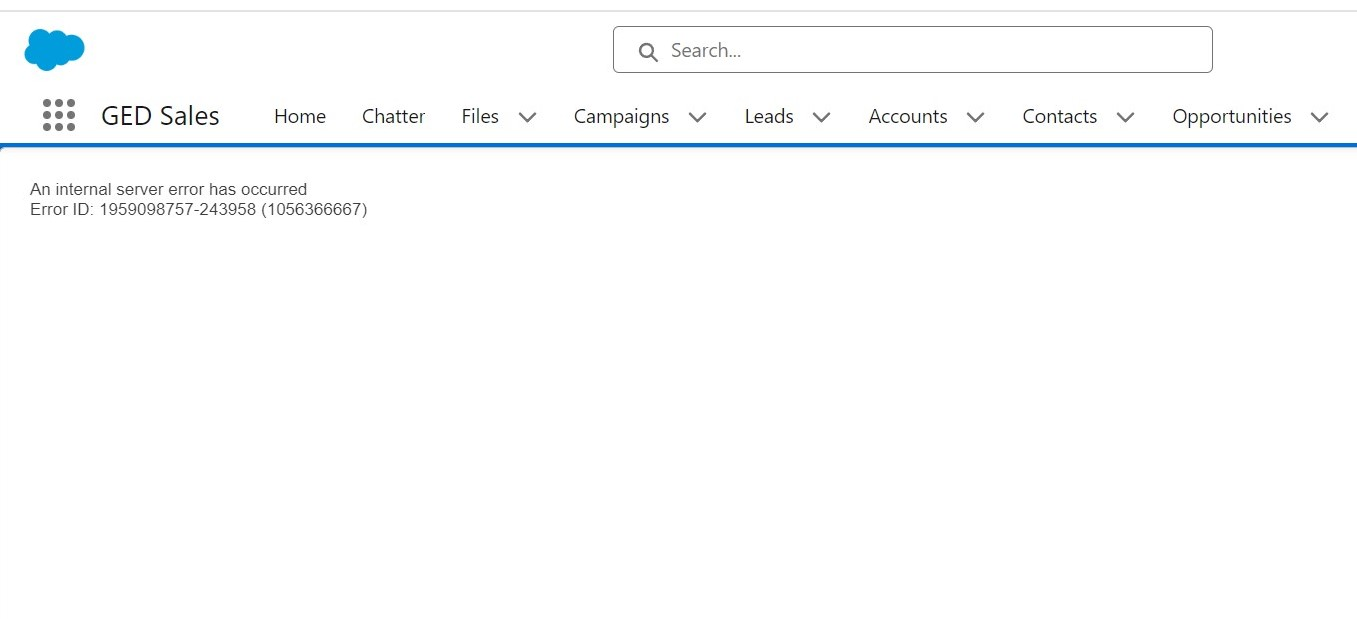
Task: Click the GED Sales app name
Action: (x=160, y=116)
